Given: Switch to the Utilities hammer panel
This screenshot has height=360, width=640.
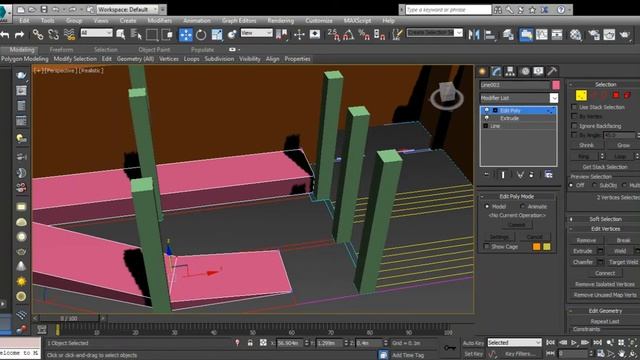Looking at the screenshot, I should (552, 71).
